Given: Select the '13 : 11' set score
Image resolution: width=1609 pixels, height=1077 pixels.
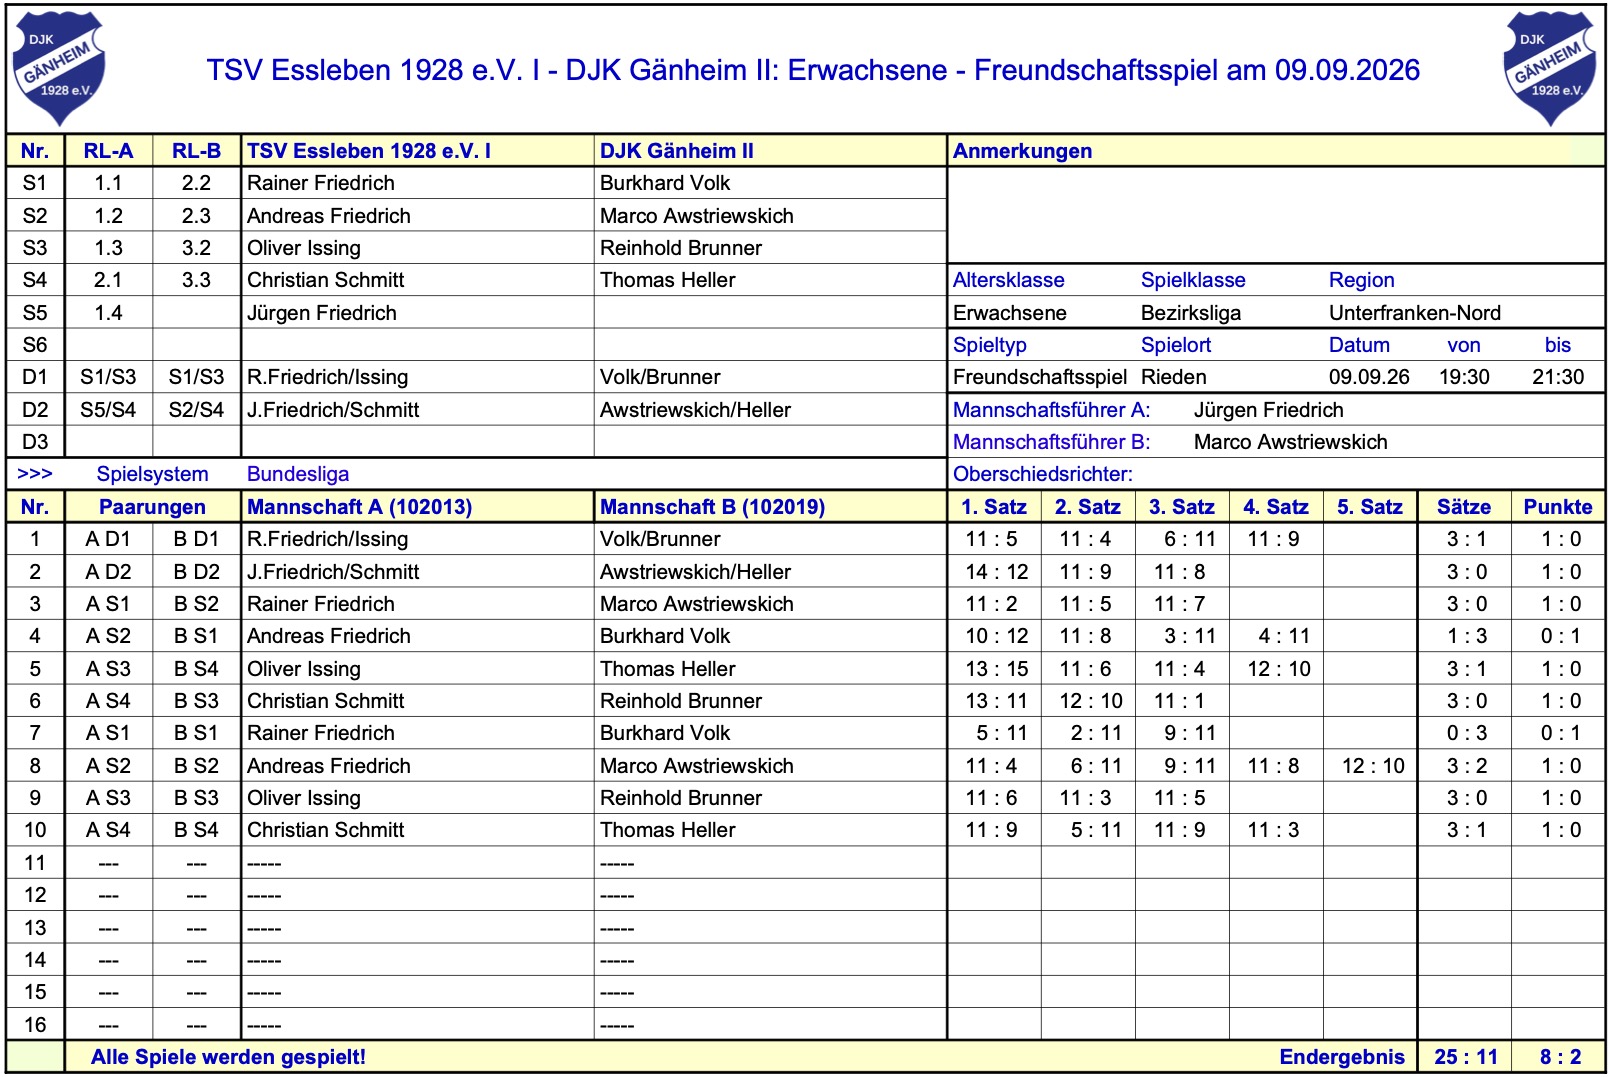Looking at the screenshot, I should (x=997, y=701).
